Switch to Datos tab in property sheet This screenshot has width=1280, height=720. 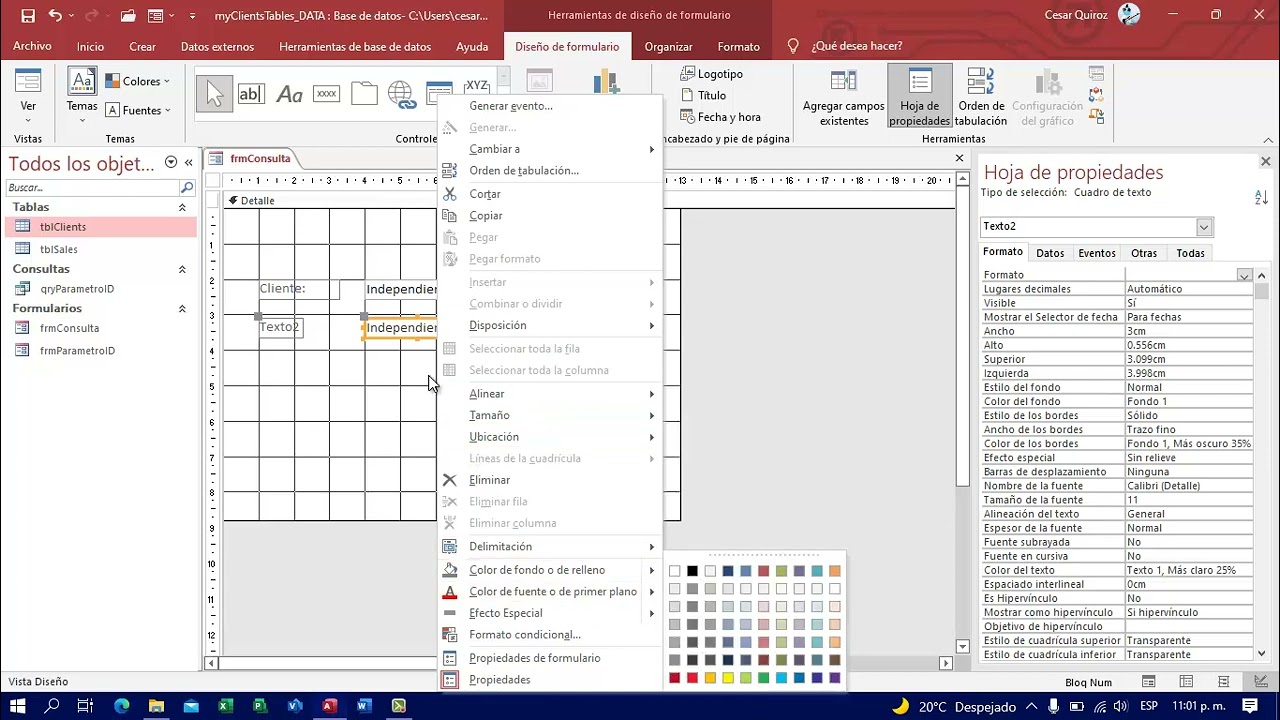click(1050, 253)
